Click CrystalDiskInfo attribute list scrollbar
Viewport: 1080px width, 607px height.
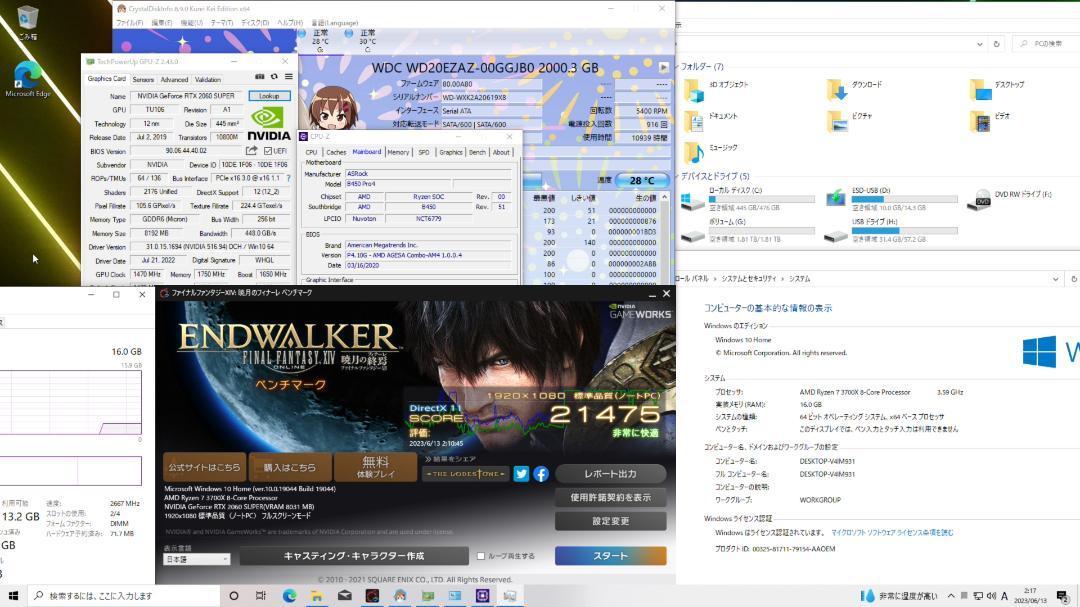click(x=665, y=238)
